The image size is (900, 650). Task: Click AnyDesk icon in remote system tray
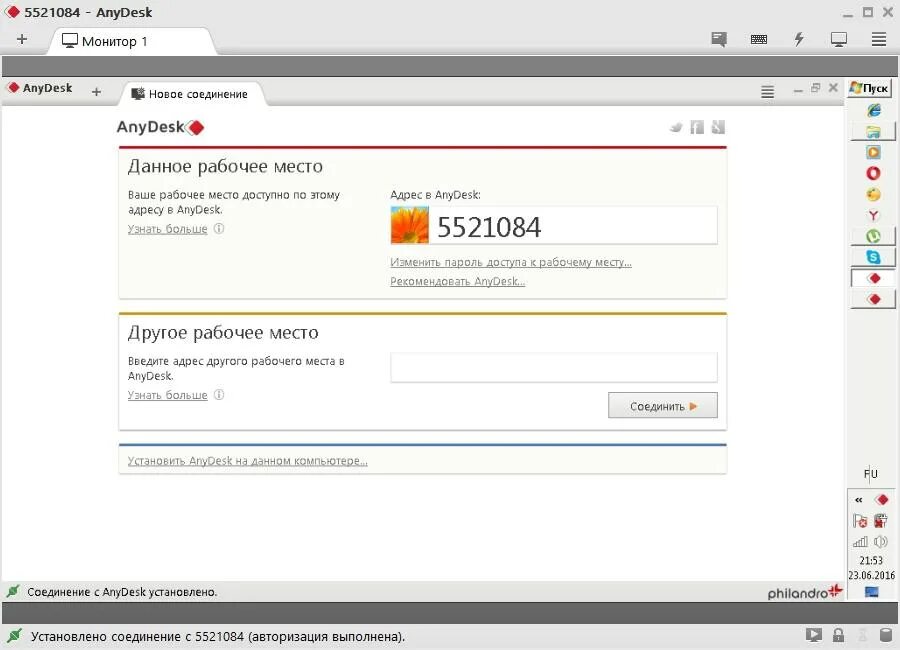click(x=882, y=500)
